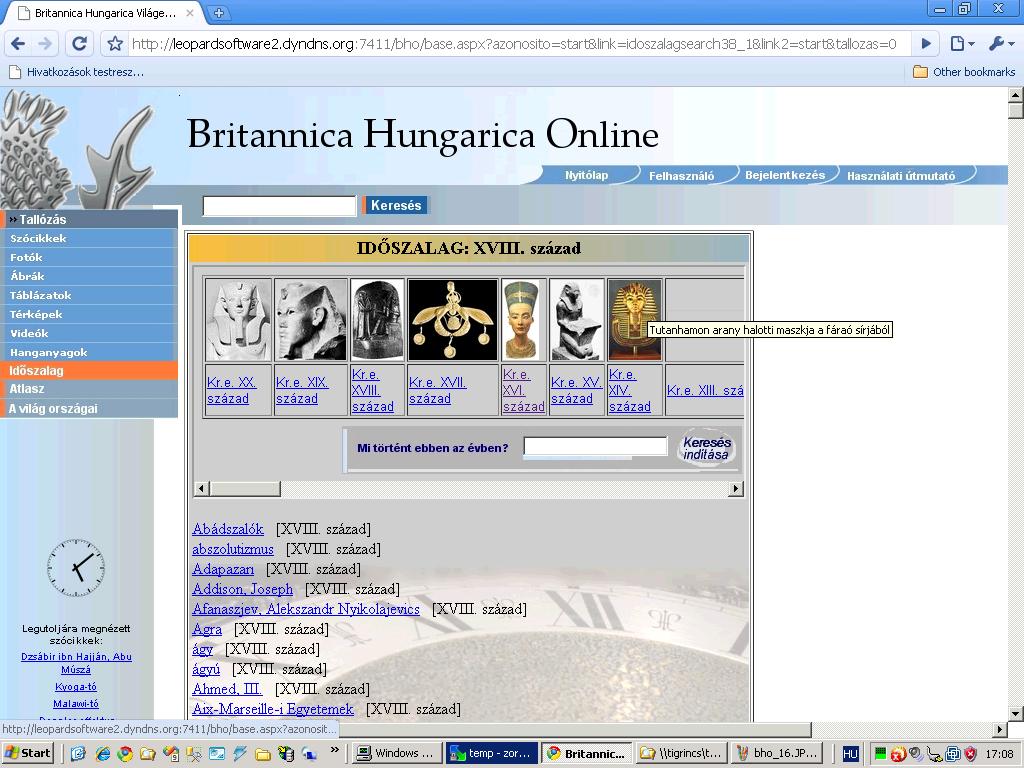Select Videók in the sidebar

click(89, 333)
